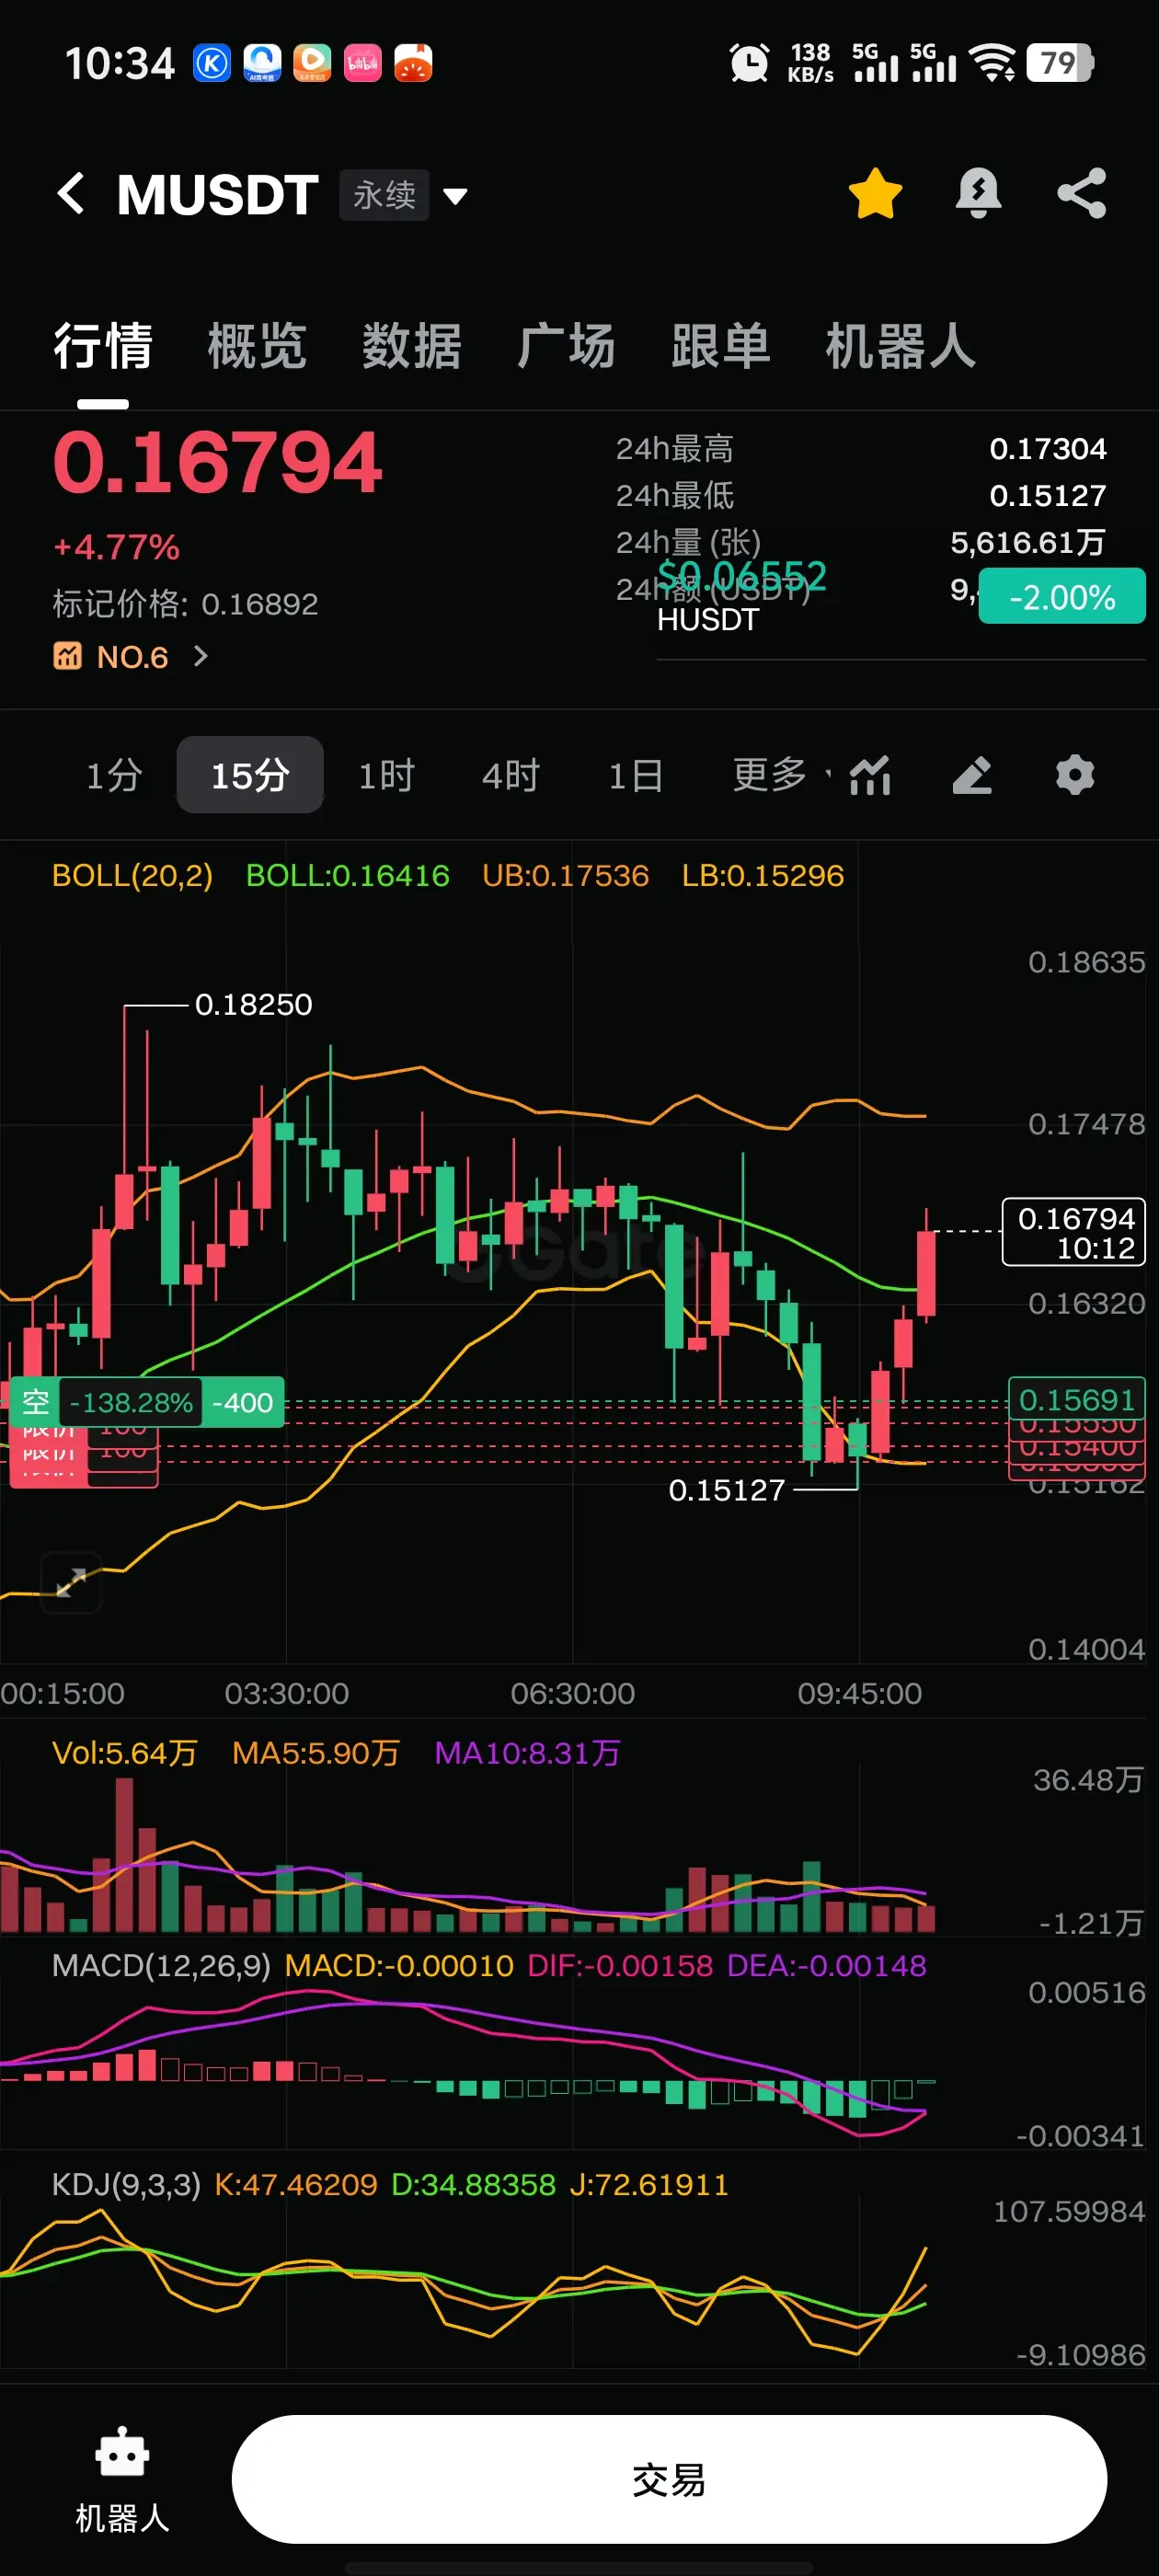This screenshot has width=1159, height=2576.
Task: Switch to the 机器人 top tab
Action: pyautogui.click(x=900, y=346)
